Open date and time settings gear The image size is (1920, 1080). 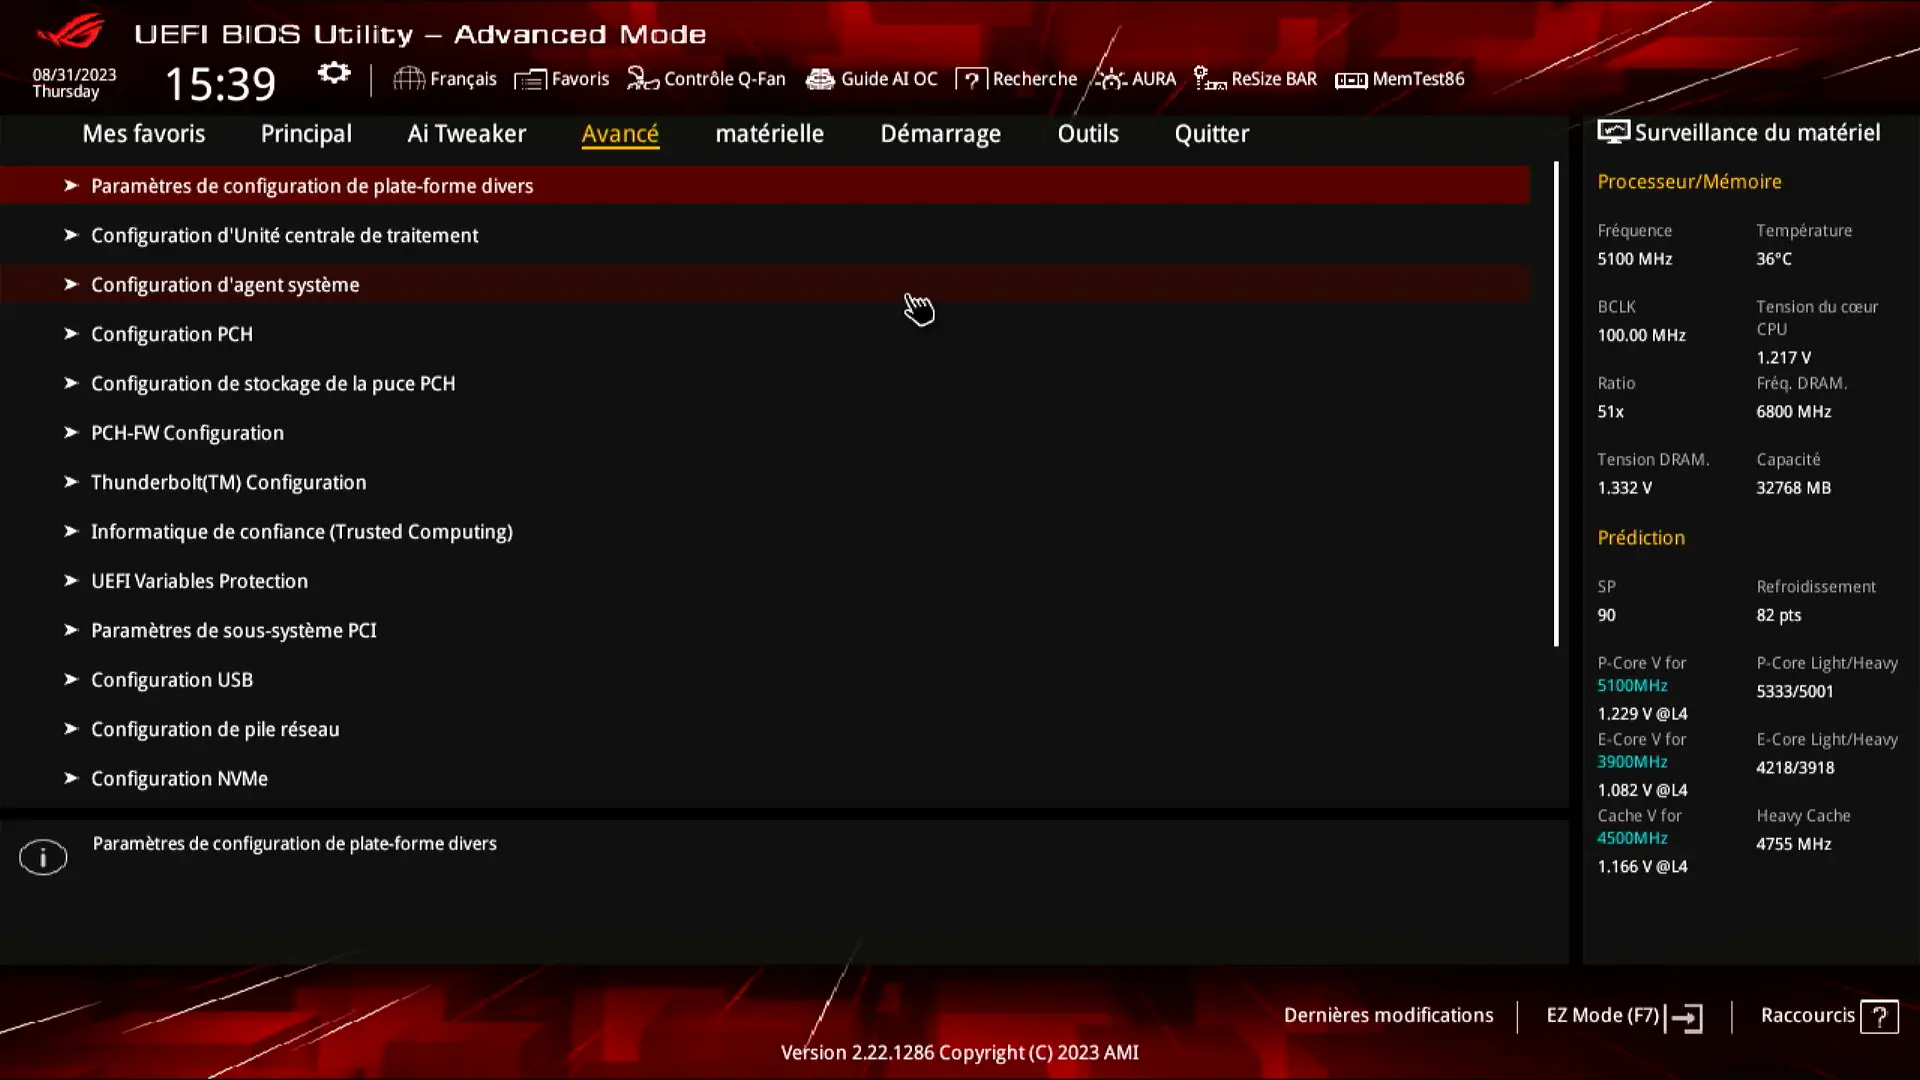tap(334, 73)
